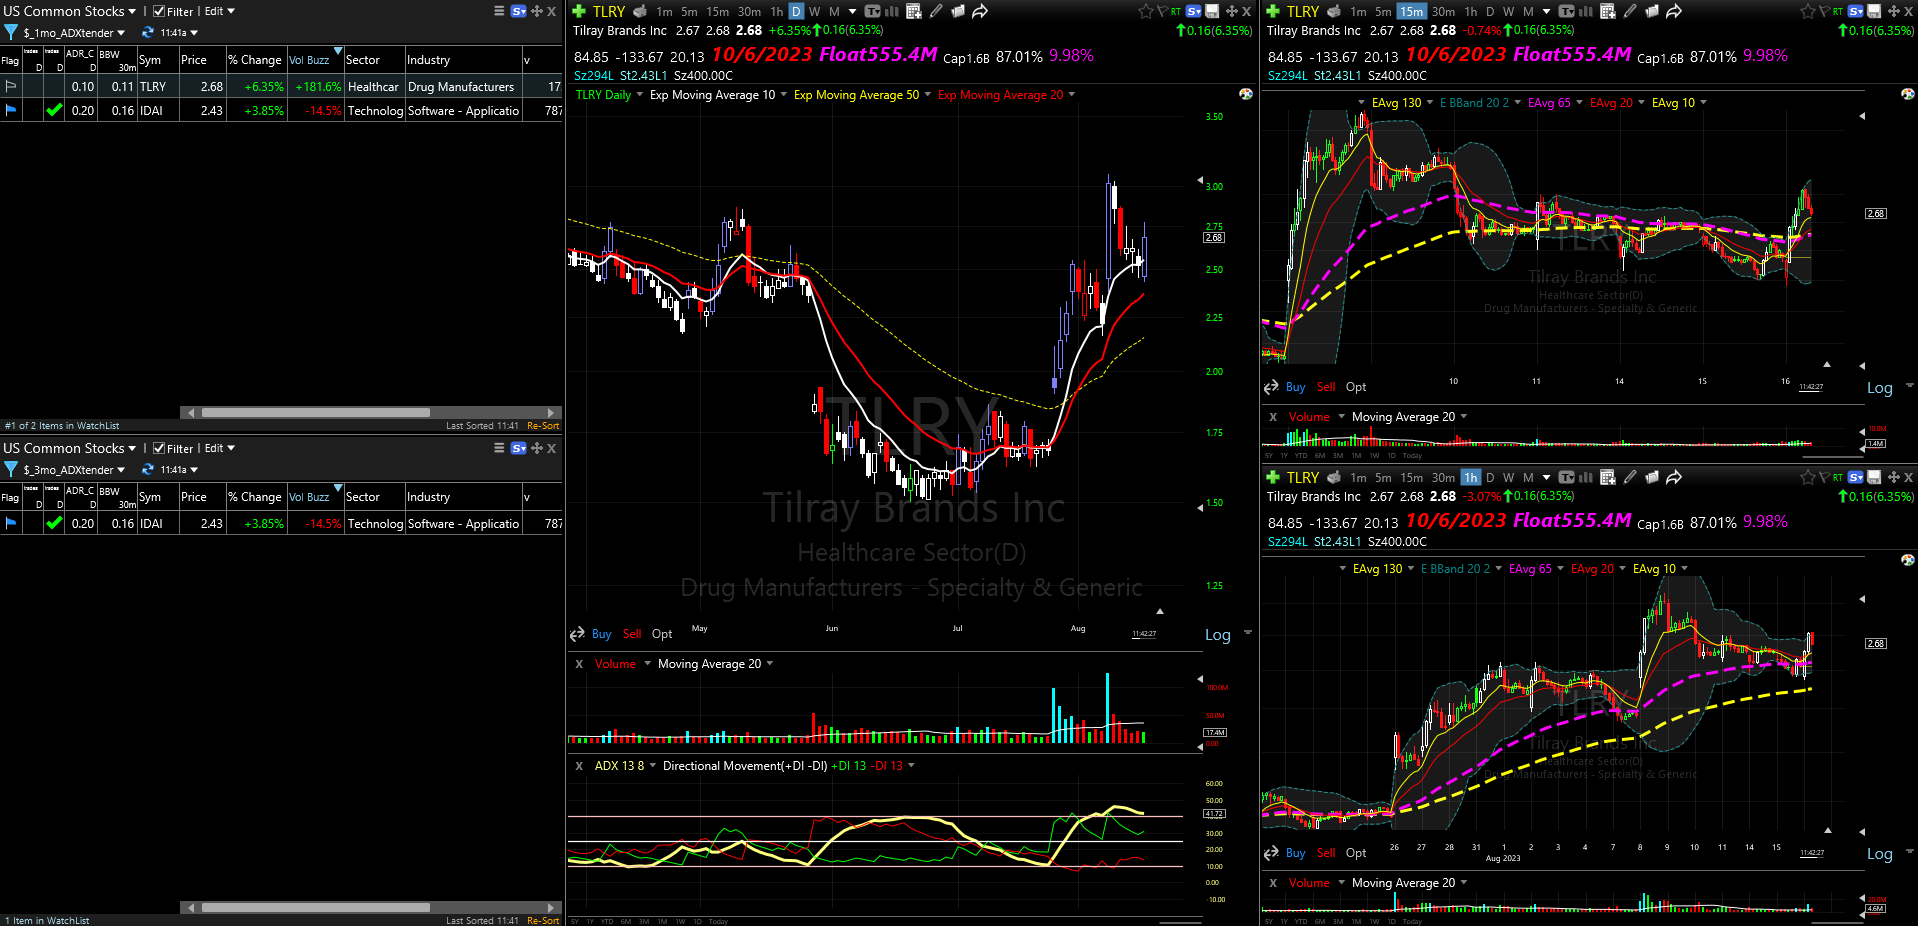Click Buy under the daily chart
This screenshot has width=1918, height=926.
click(x=601, y=634)
